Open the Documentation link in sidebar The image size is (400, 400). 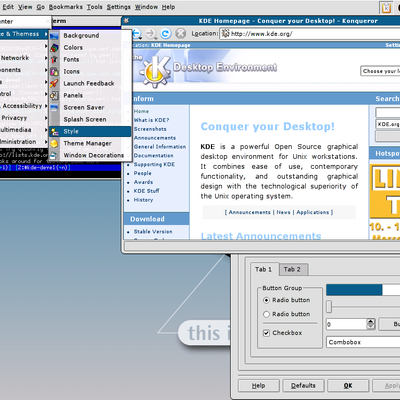tap(153, 156)
